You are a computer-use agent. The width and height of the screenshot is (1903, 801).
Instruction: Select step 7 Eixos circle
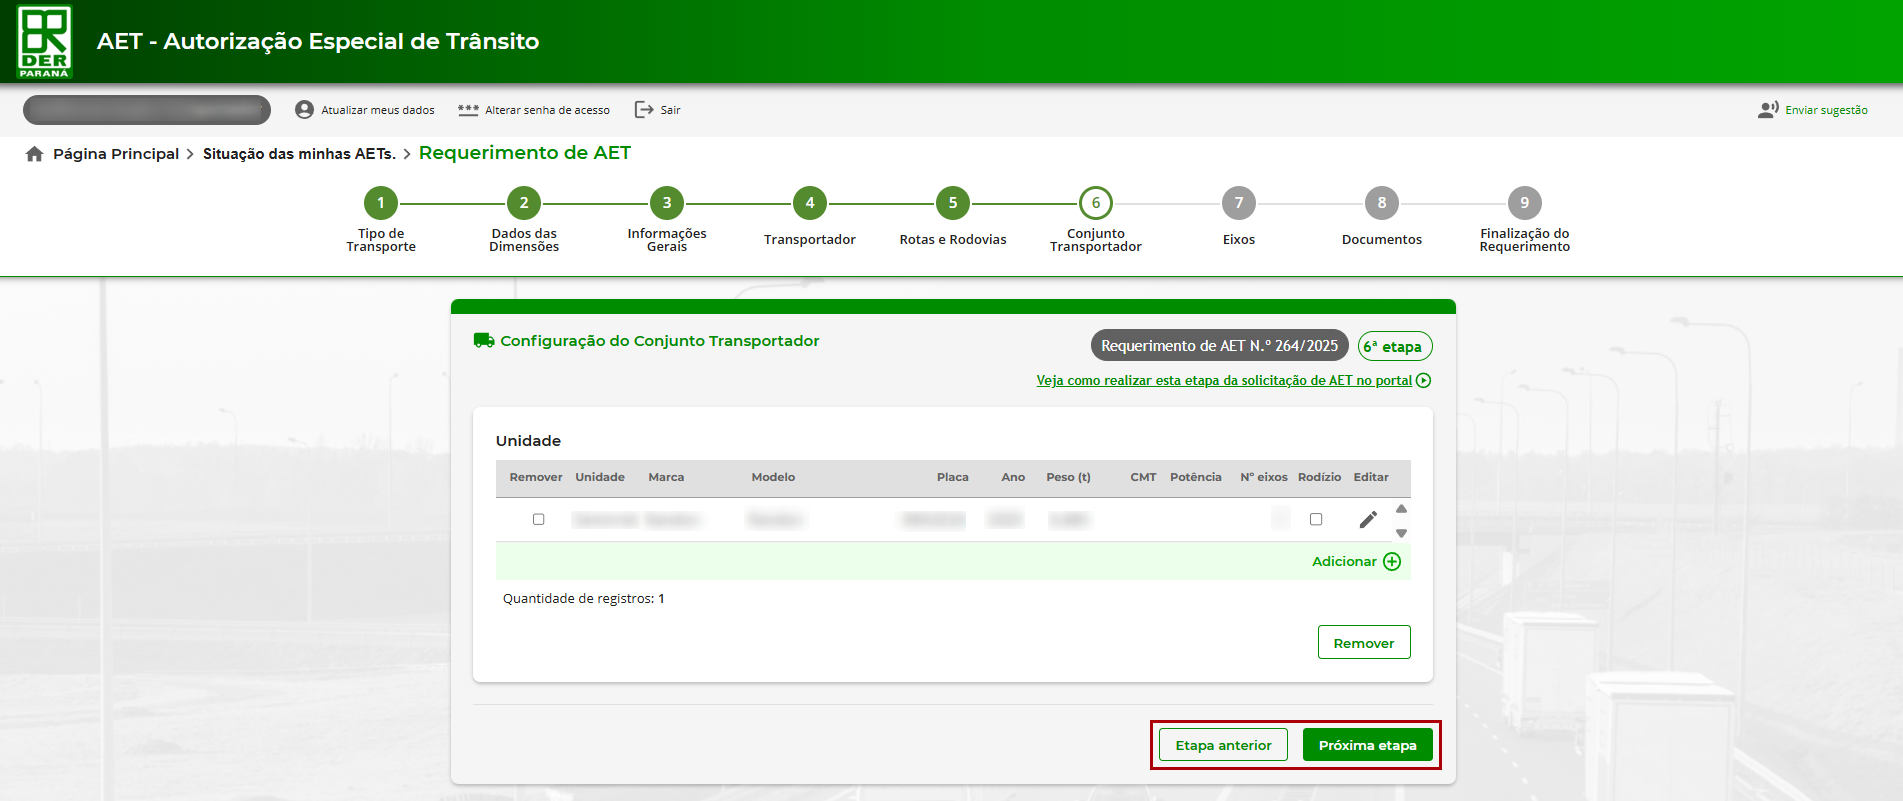tap(1239, 203)
